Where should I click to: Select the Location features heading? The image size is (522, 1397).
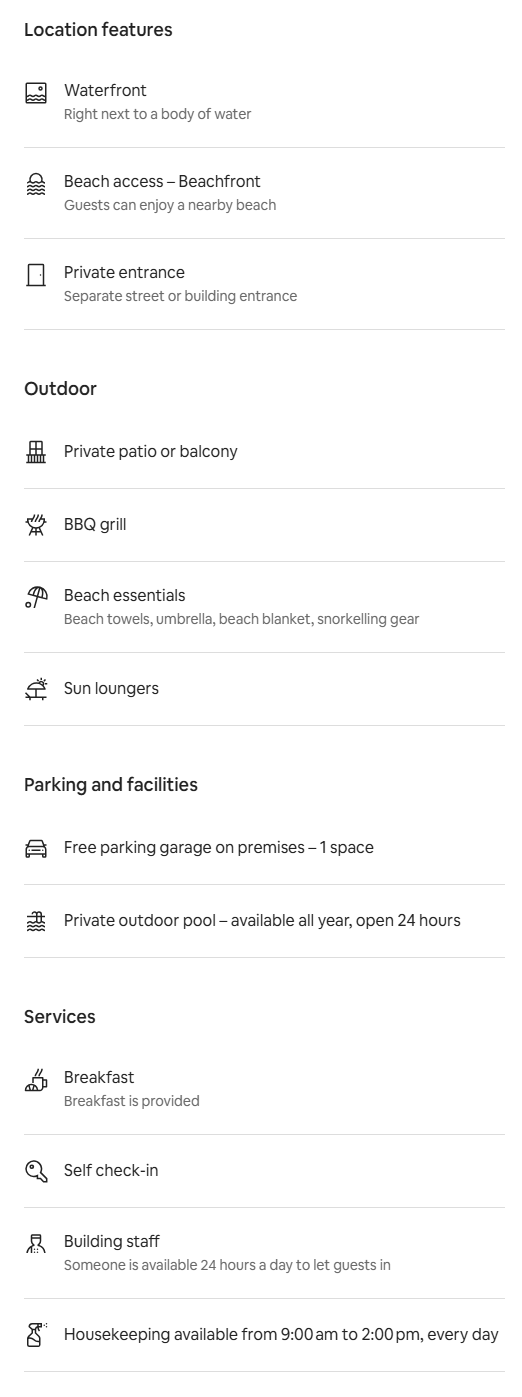point(98,30)
